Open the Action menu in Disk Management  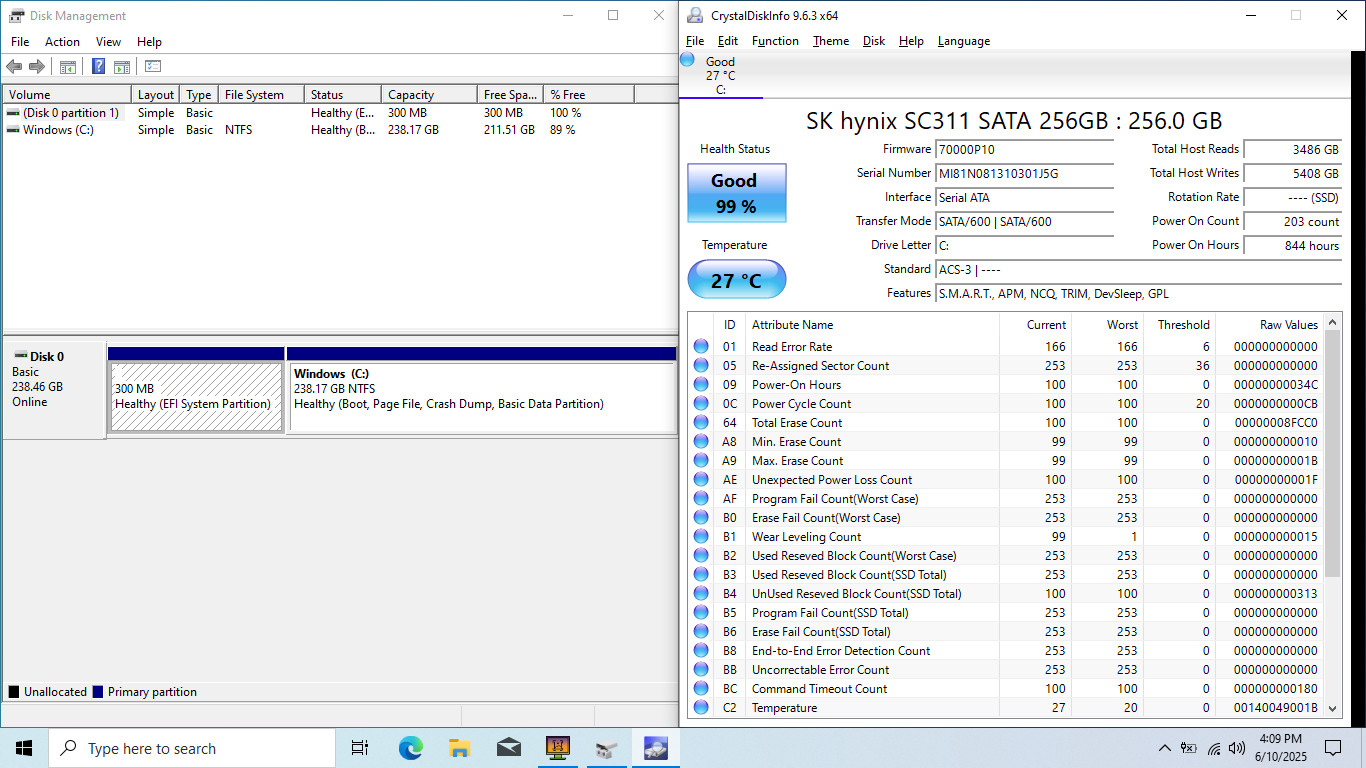62,42
